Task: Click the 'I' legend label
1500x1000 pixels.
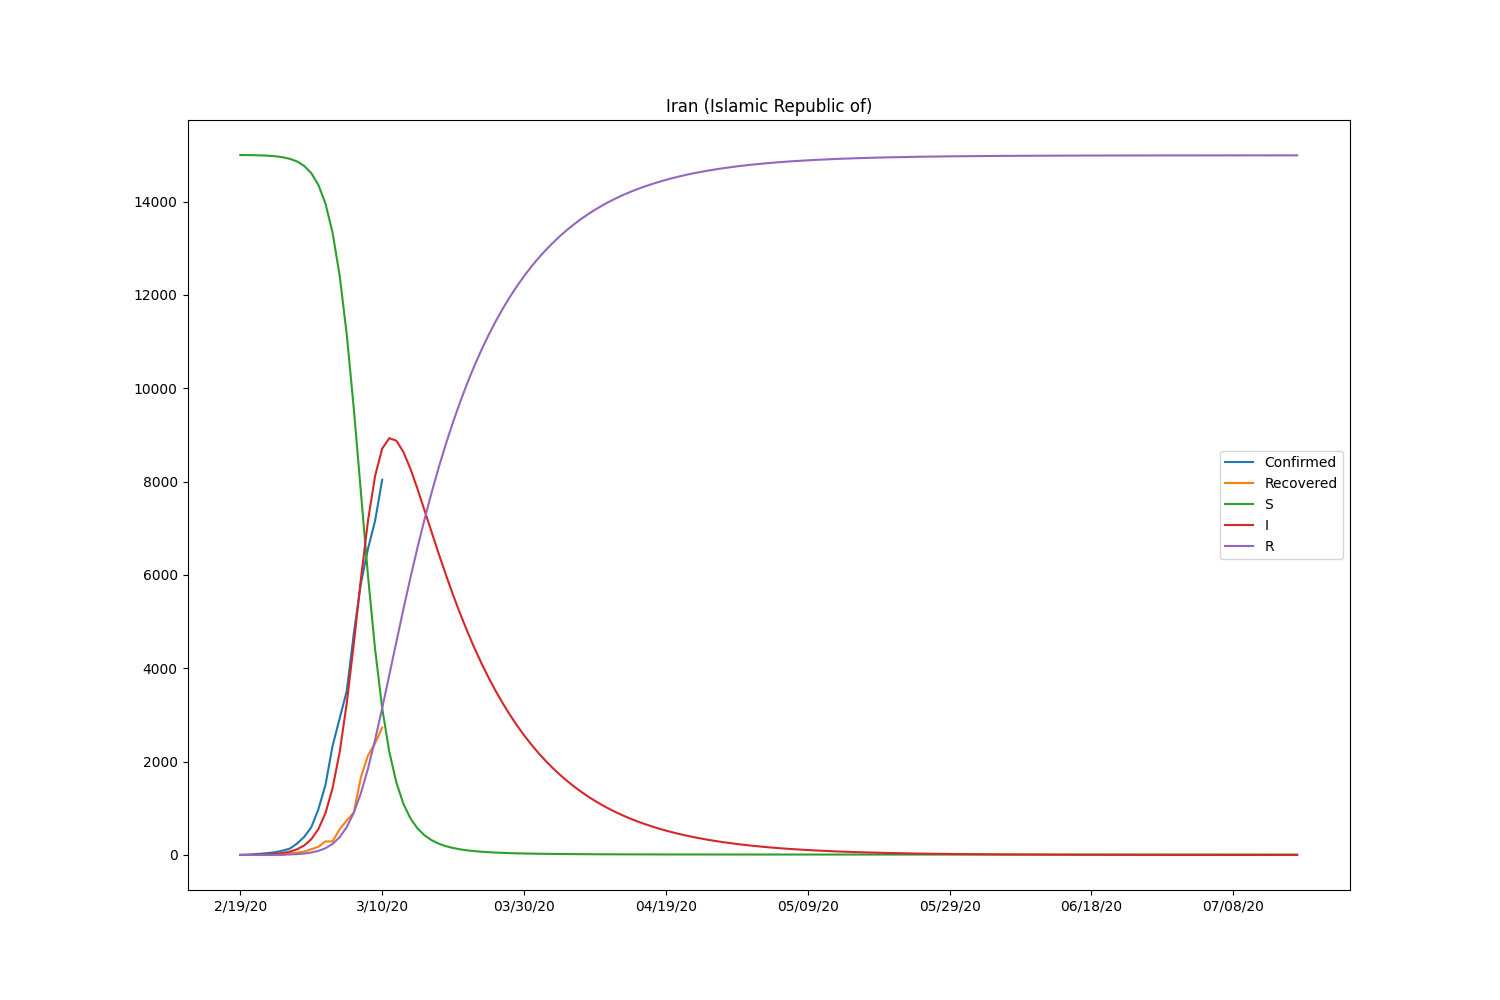Action: (x=1267, y=526)
